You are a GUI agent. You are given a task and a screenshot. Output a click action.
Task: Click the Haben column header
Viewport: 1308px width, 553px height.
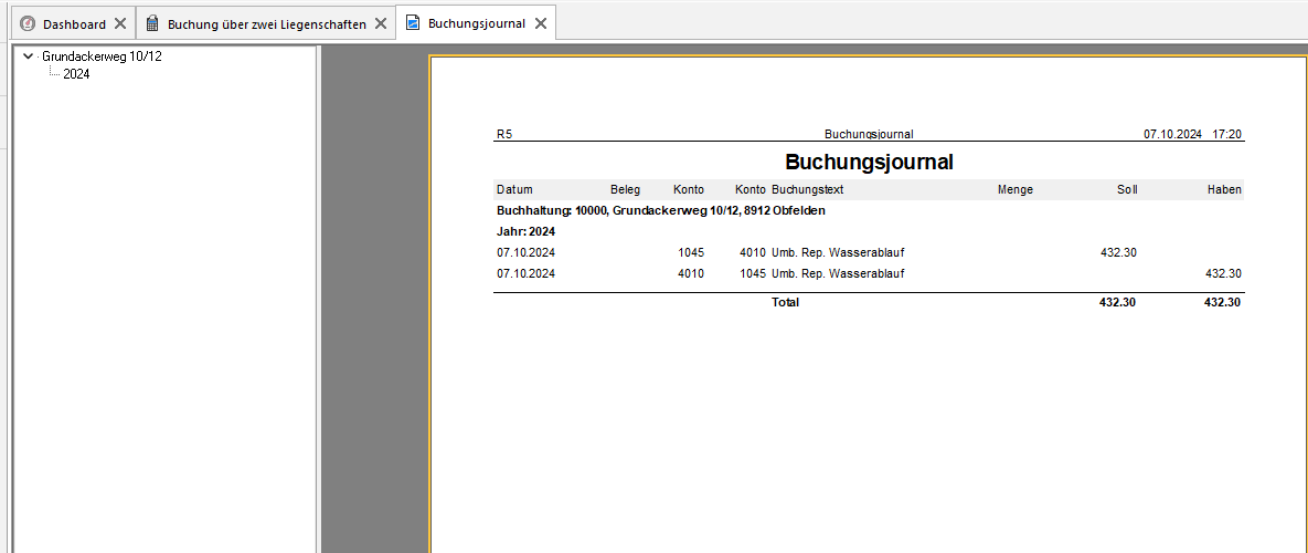point(1224,190)
